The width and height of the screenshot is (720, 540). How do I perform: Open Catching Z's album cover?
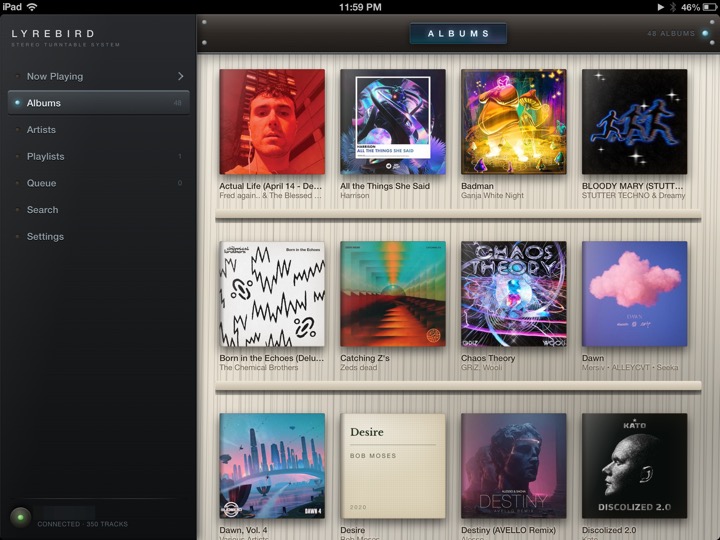[x=393, y=294]
